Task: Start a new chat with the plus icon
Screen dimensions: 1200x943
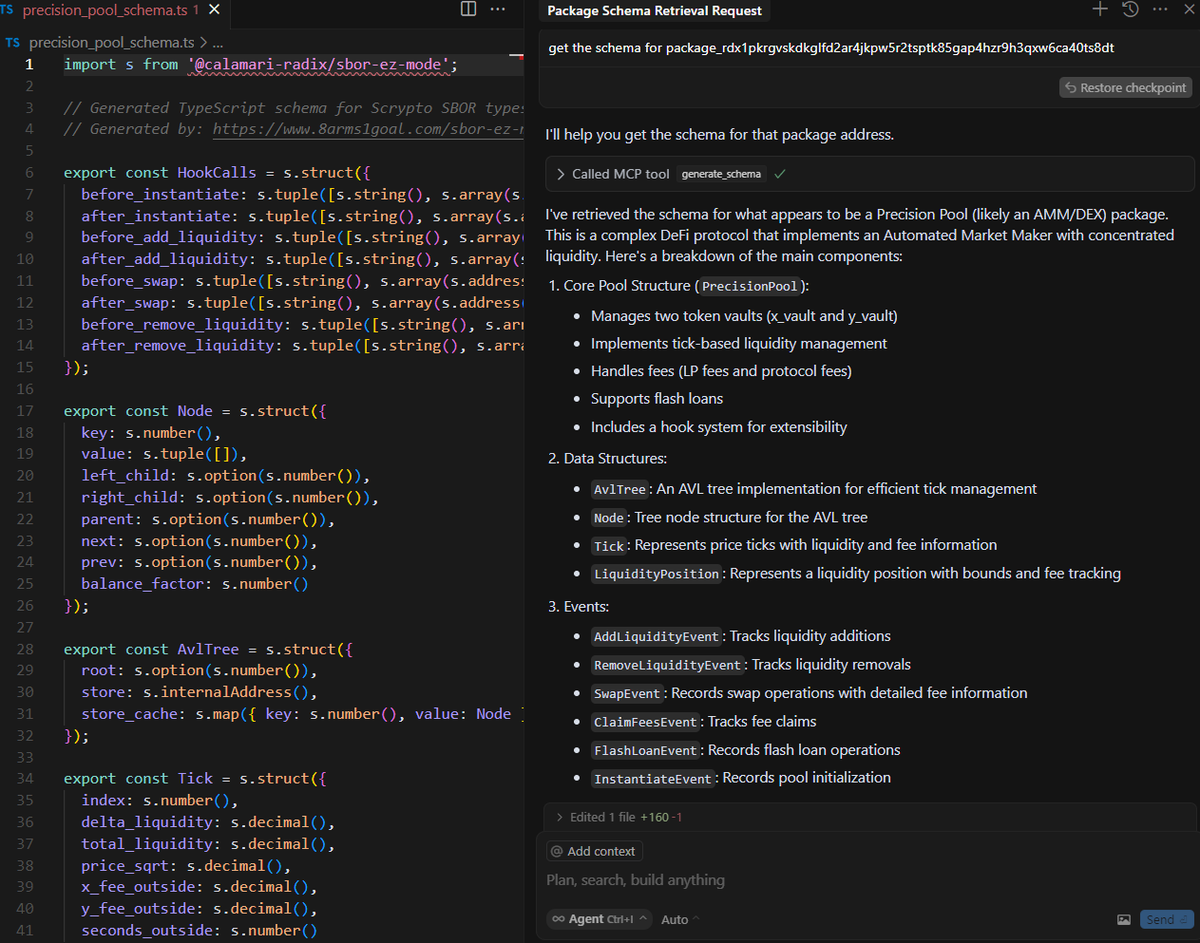Action: (x=1100, y=9)
